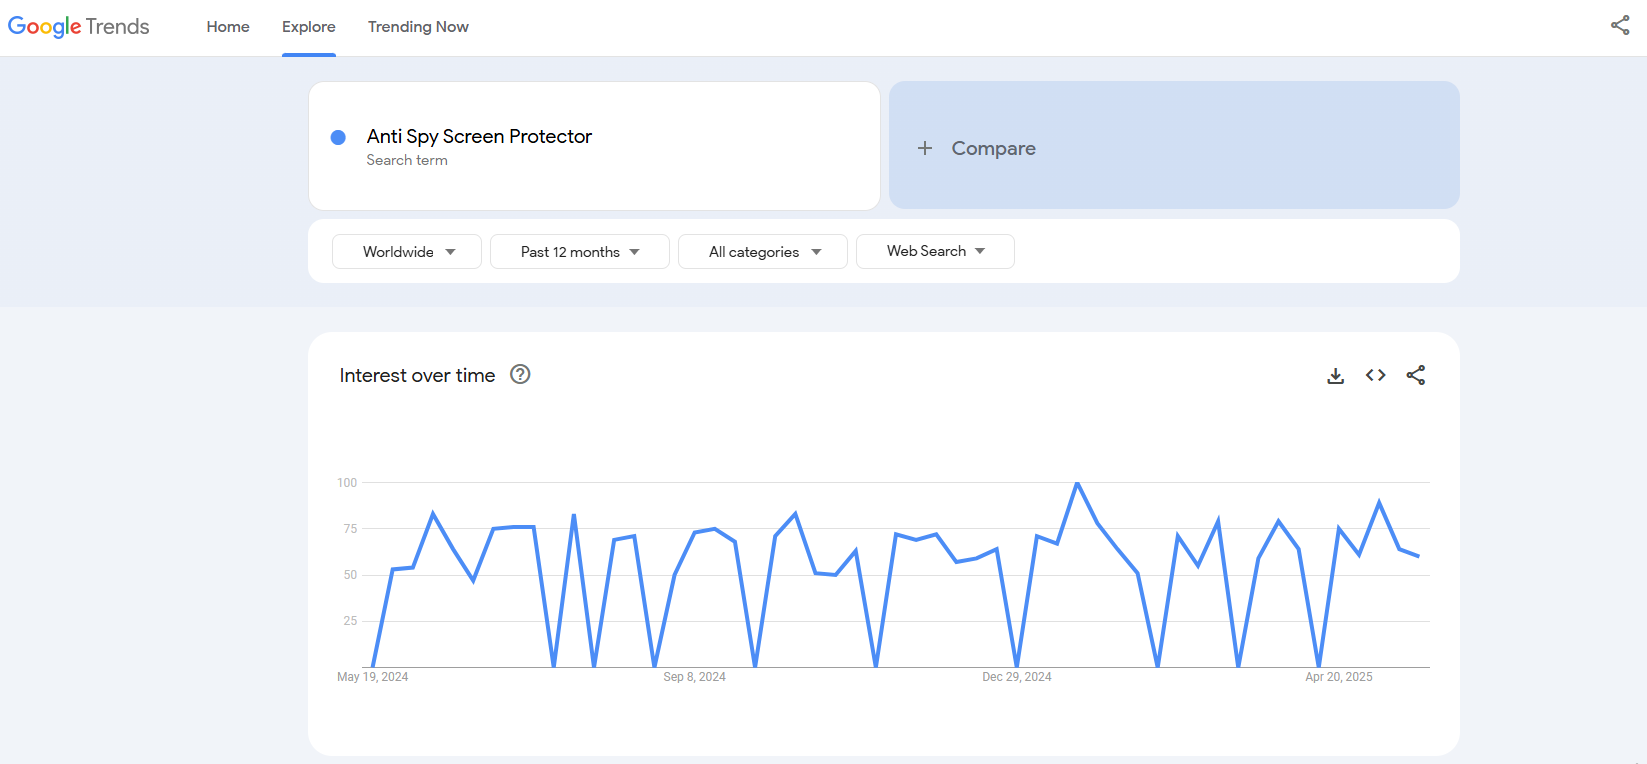Click the Interest over time heading

(x=417, y=375)
